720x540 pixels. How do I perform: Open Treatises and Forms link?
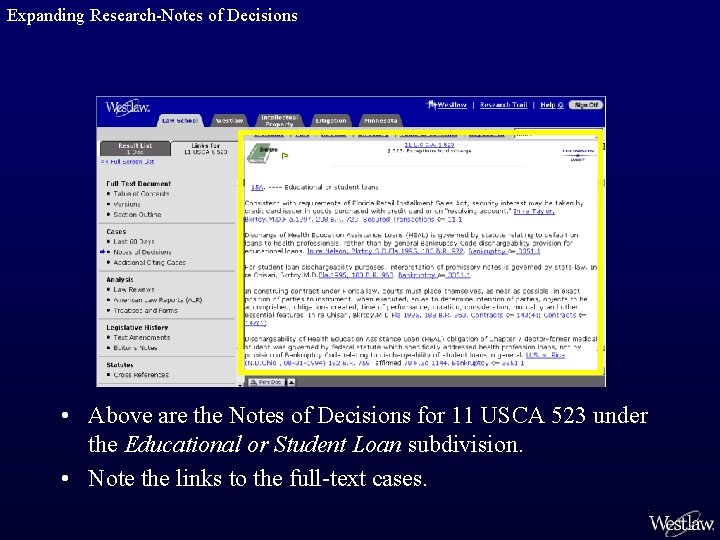(x=146, y=311)
